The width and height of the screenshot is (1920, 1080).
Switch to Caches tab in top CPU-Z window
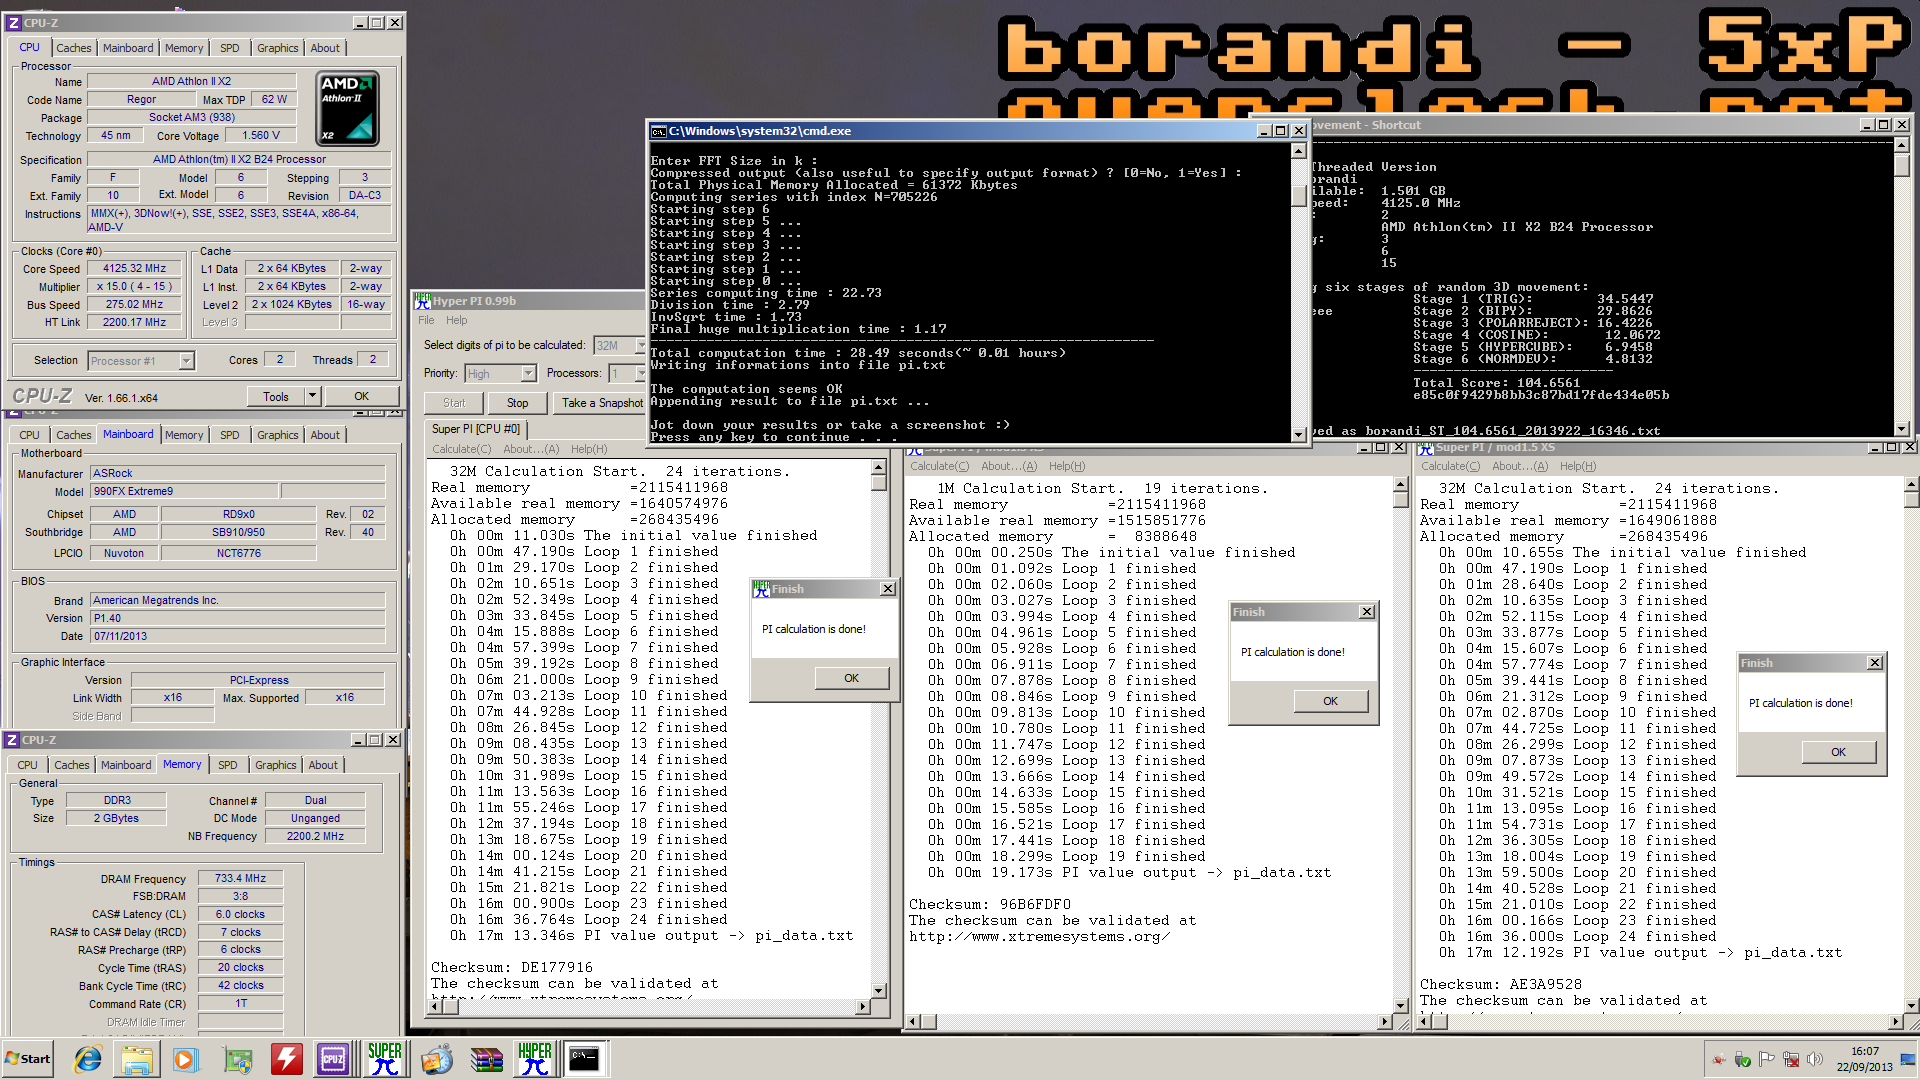(x=74, y=48)
